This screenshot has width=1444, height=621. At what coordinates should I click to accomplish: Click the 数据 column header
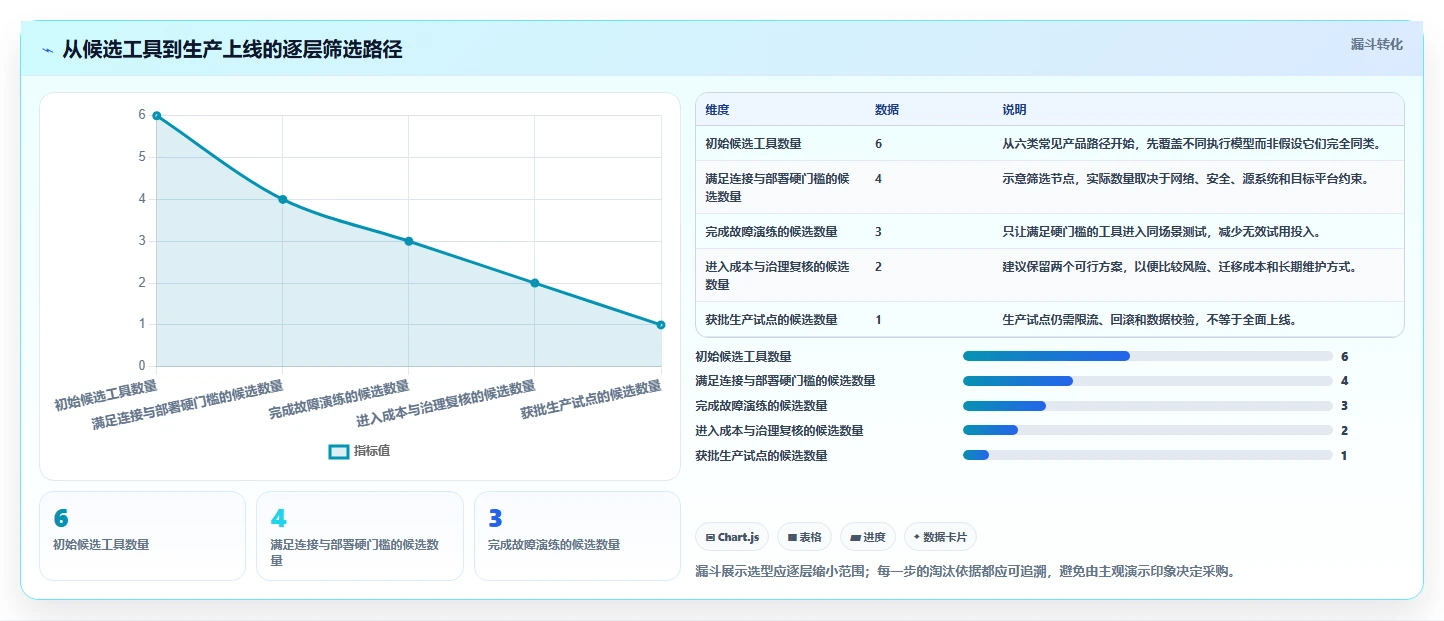887,110
